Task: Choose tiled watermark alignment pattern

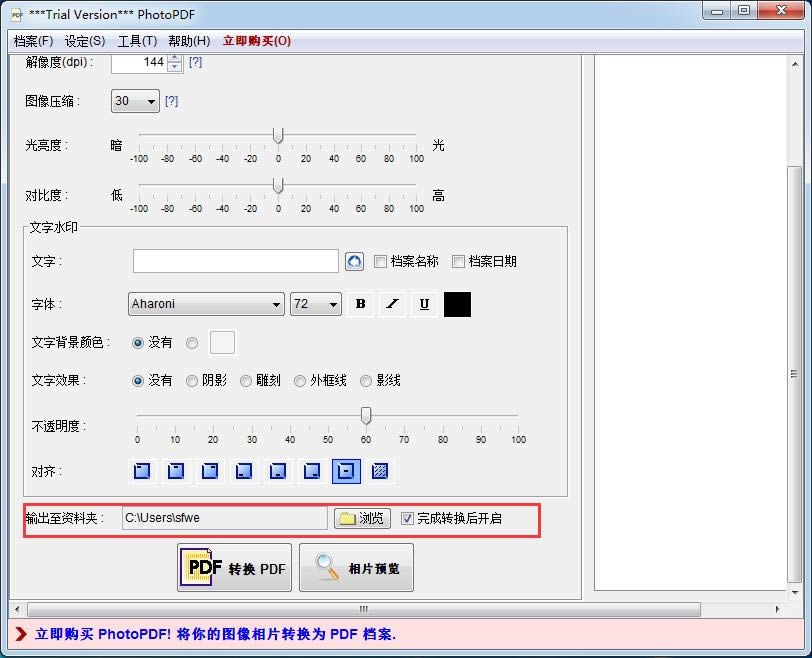Action: click(380, 471)
